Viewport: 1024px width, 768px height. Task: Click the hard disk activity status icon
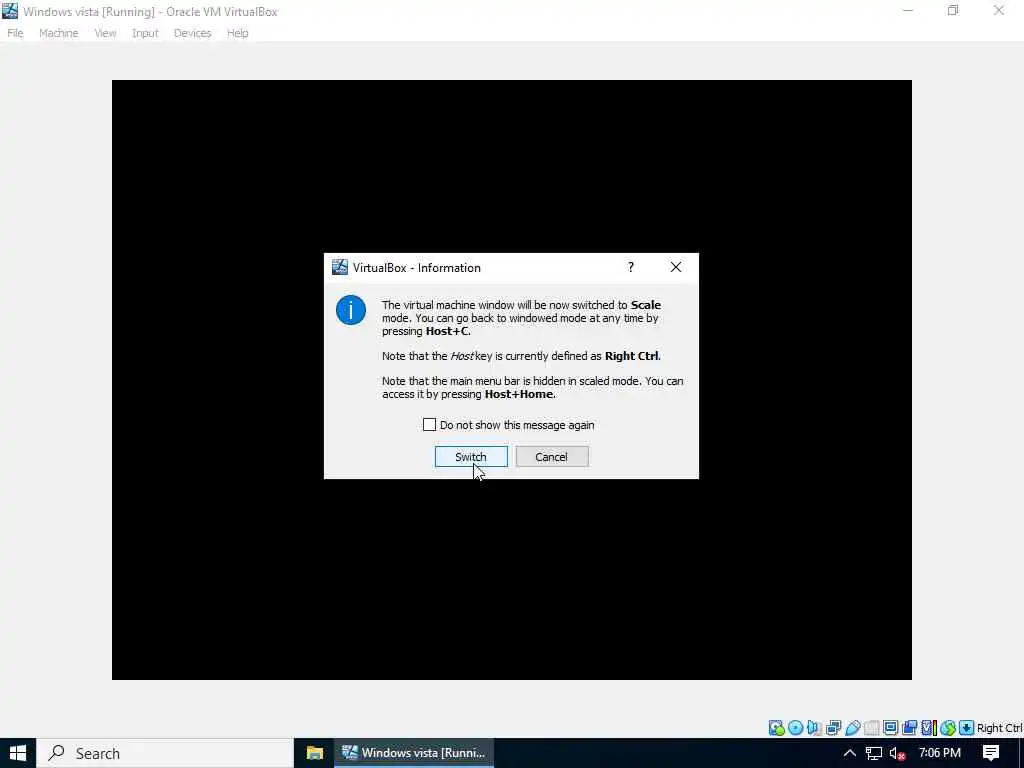(776, 728)
